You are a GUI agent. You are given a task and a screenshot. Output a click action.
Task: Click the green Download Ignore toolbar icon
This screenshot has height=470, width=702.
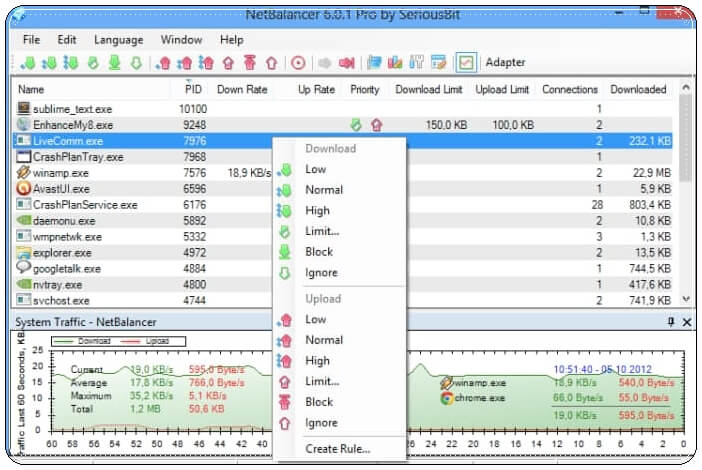[136, 63]
